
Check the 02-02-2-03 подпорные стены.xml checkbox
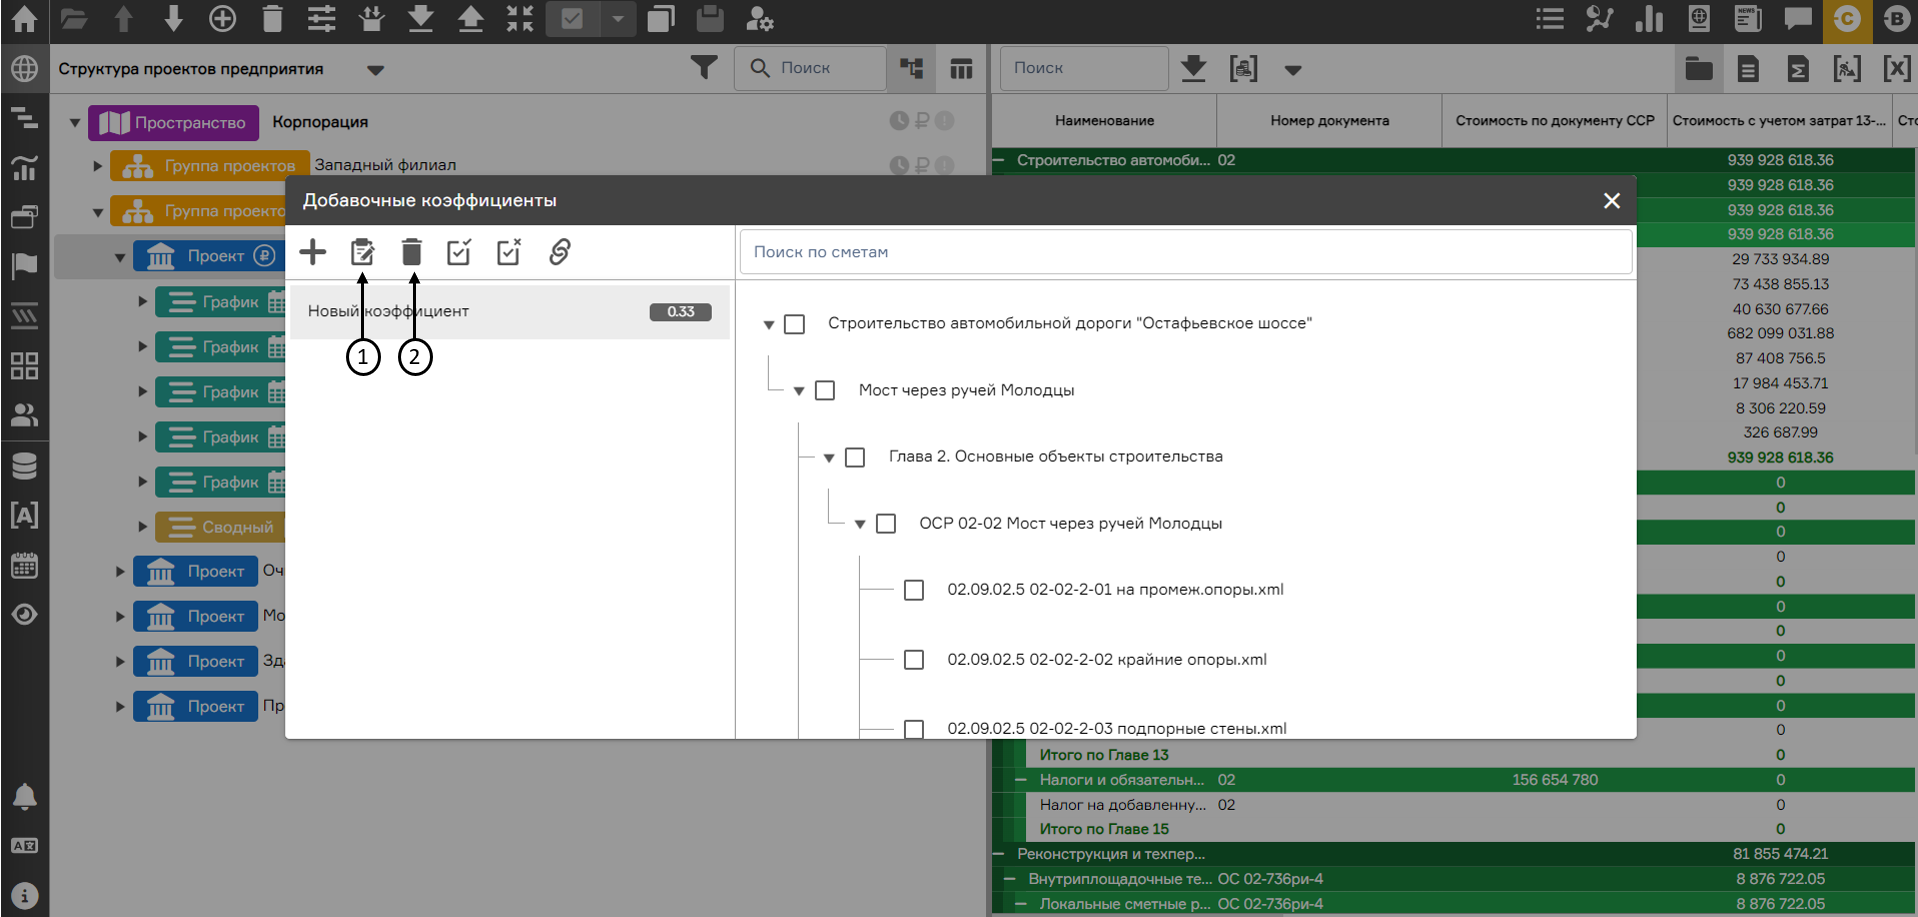[x=914, y=729]
